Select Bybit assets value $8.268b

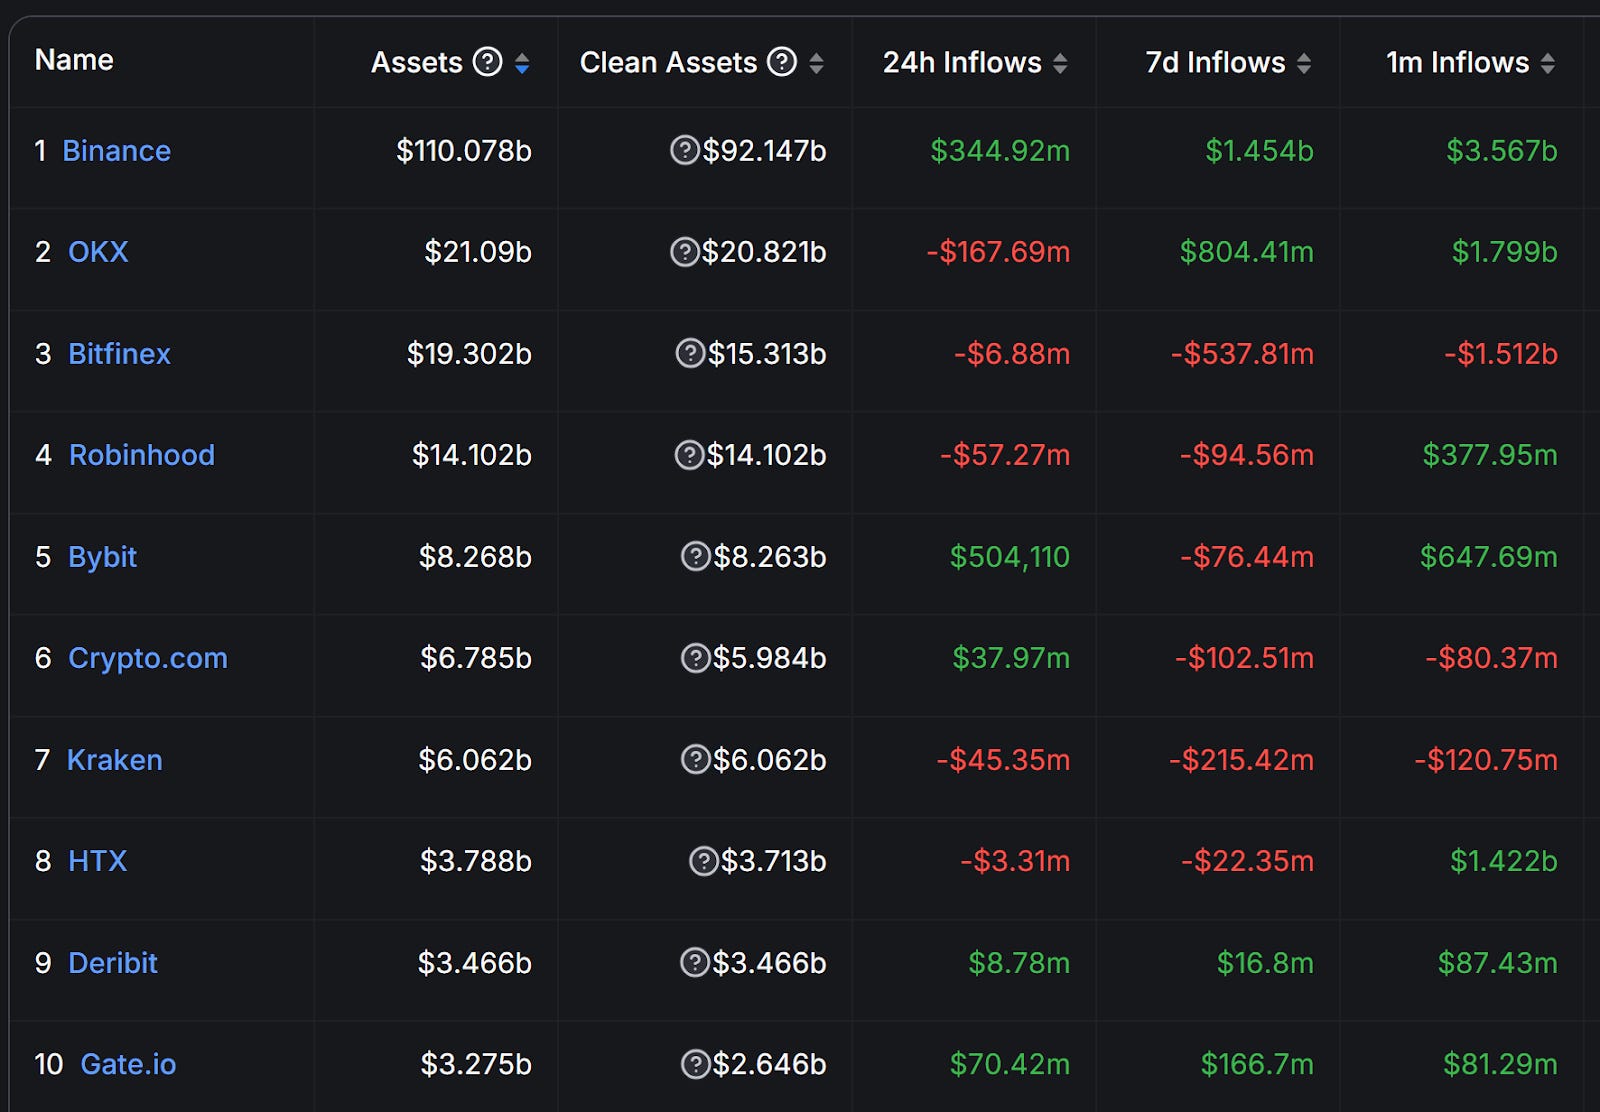(475, 557)
